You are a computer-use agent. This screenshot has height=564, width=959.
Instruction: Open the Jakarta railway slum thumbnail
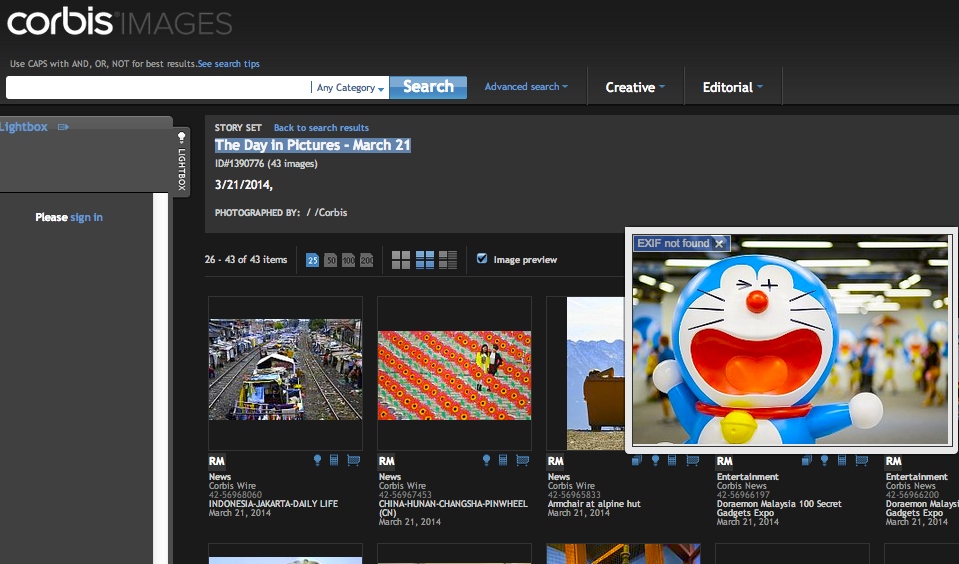click(285, 369)
